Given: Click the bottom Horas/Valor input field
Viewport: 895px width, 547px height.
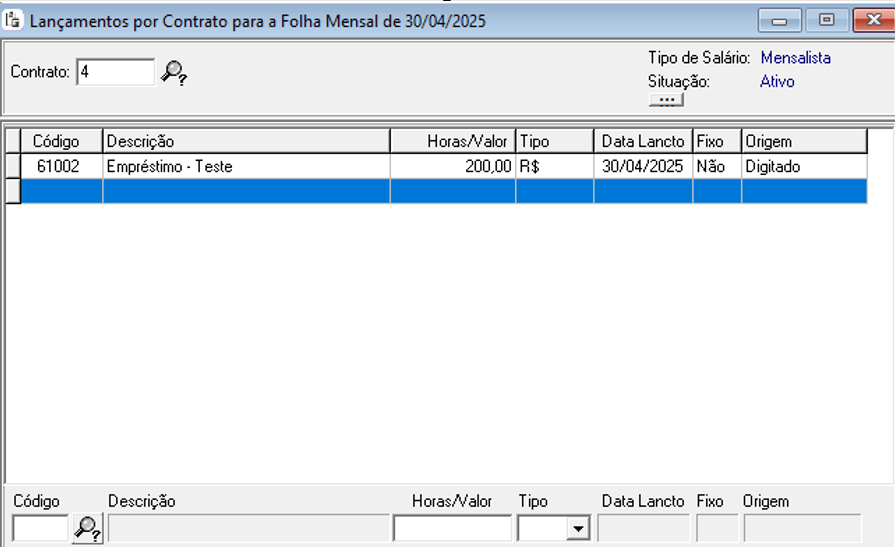Looking at the screenshot, I should 452,528.
